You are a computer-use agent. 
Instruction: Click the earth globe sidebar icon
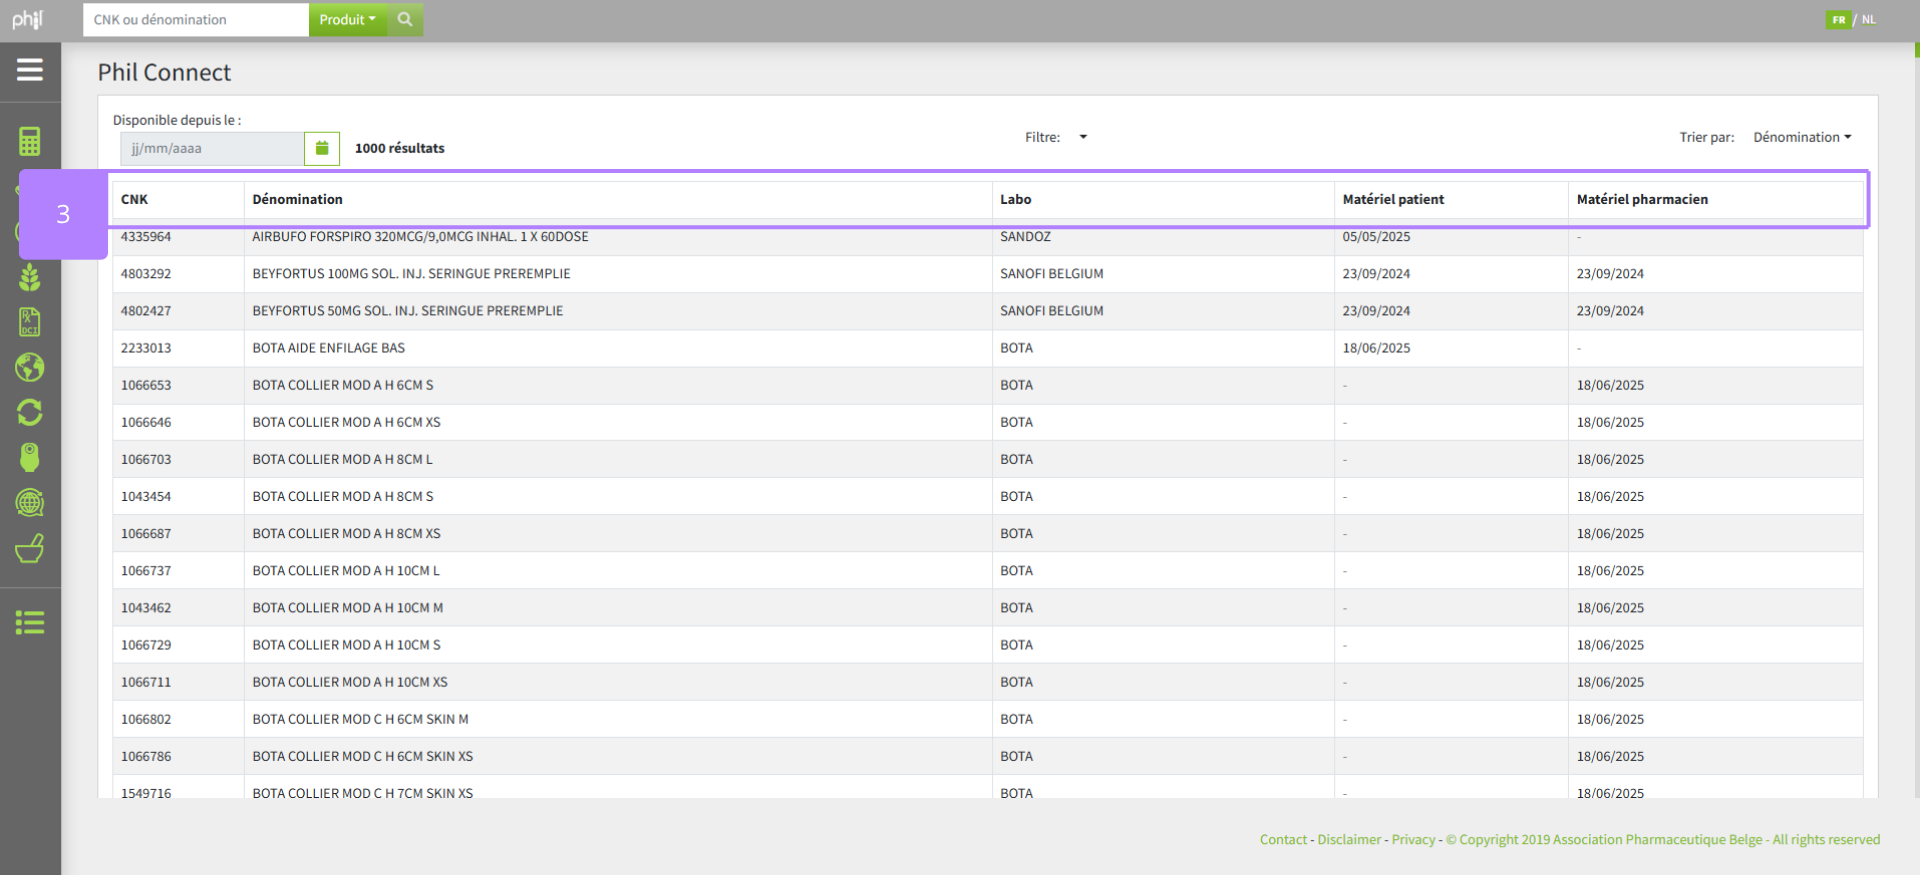tap(30, 367)
